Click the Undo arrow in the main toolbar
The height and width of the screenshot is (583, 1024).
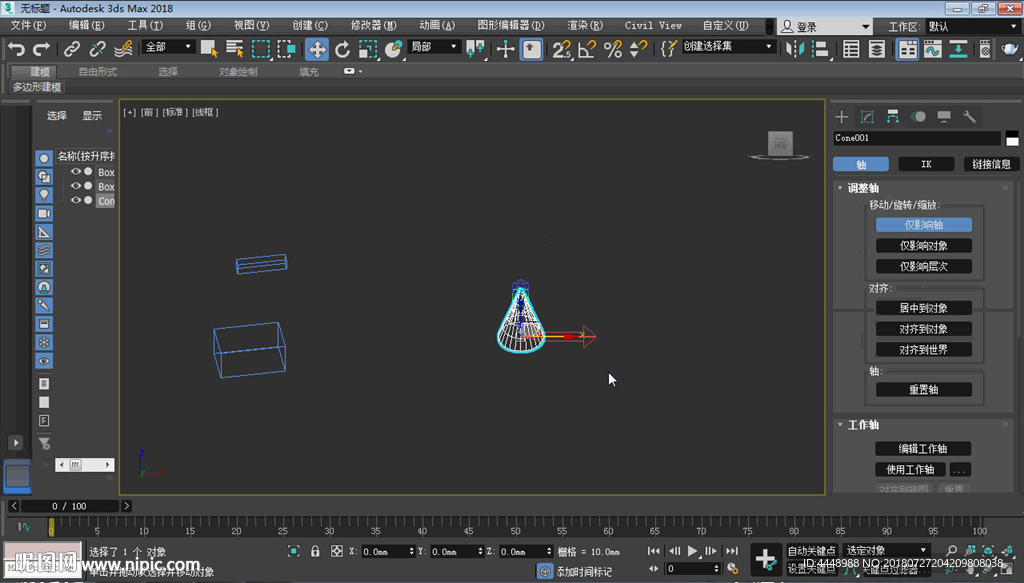[x=16, y=49]
